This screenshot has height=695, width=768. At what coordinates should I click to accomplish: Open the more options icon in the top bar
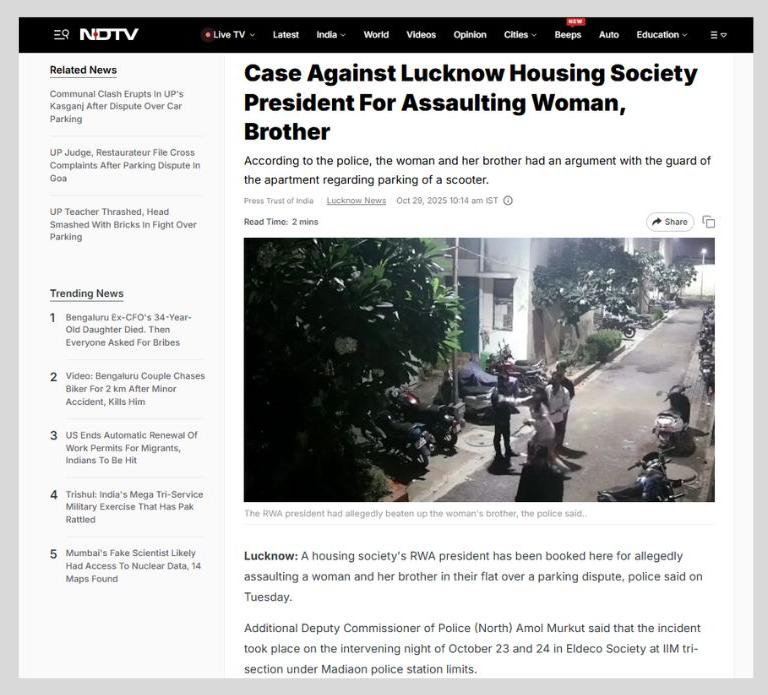click(x=719, y=35)
